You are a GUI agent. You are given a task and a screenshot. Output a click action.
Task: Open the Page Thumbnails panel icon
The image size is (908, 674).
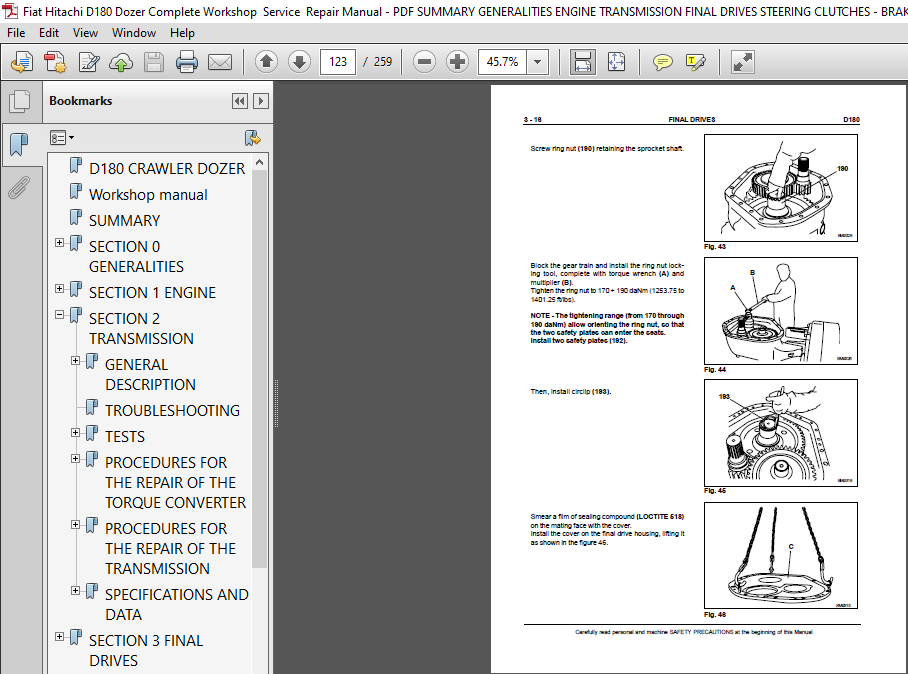point(20,101)
